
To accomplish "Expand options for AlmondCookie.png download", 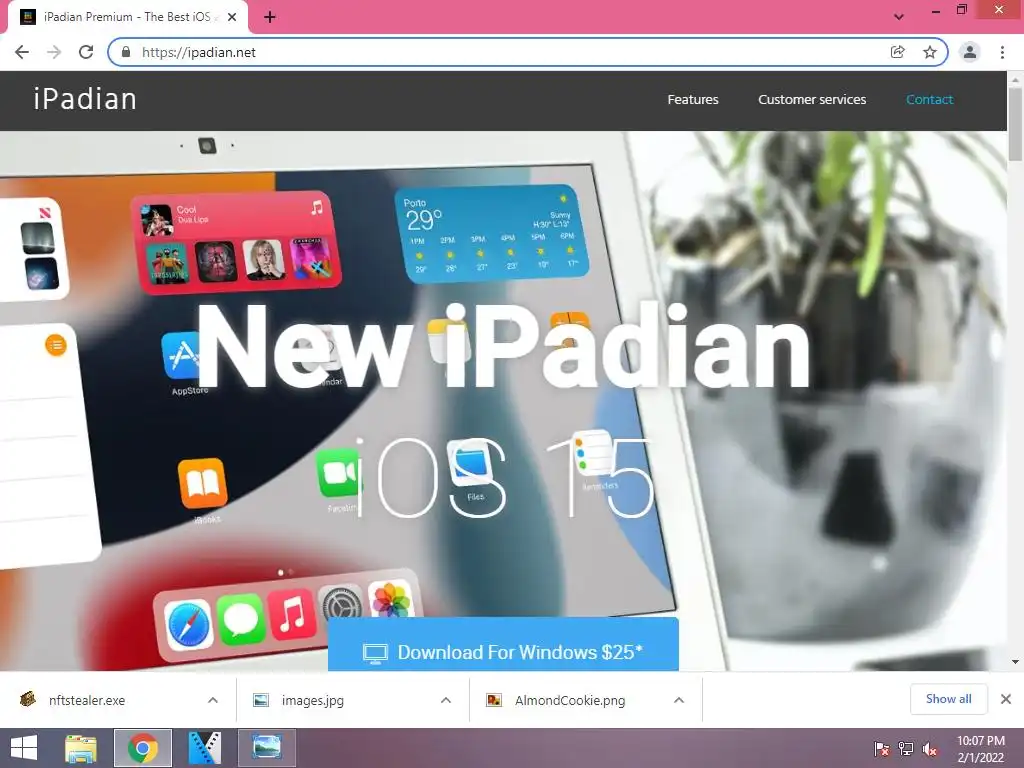I will (x=679, y=700).
